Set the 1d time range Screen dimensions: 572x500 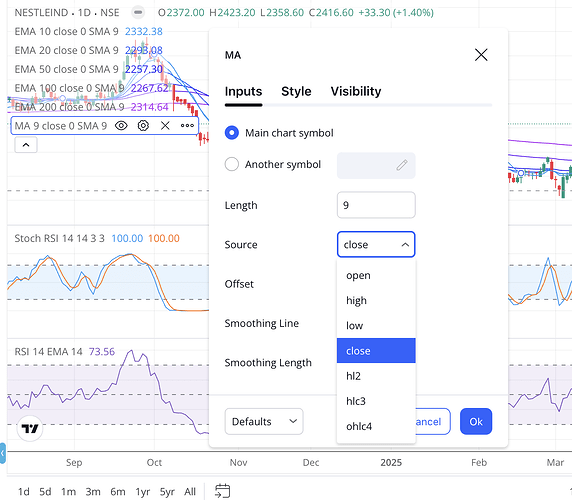(x=24, y=492)
